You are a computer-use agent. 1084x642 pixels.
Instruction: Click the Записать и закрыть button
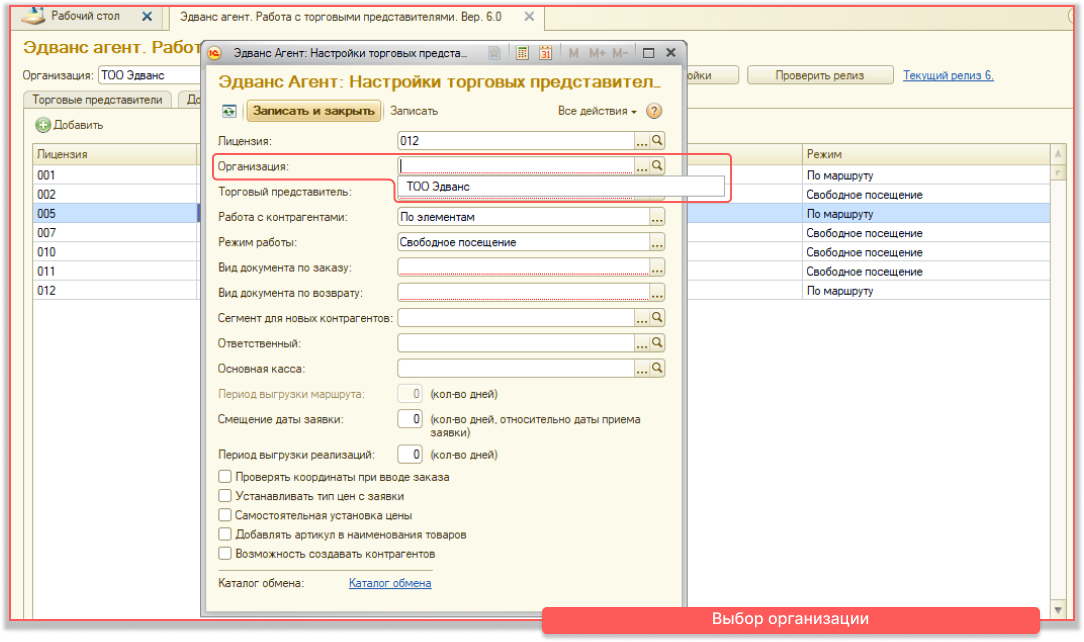click(314, 111)
